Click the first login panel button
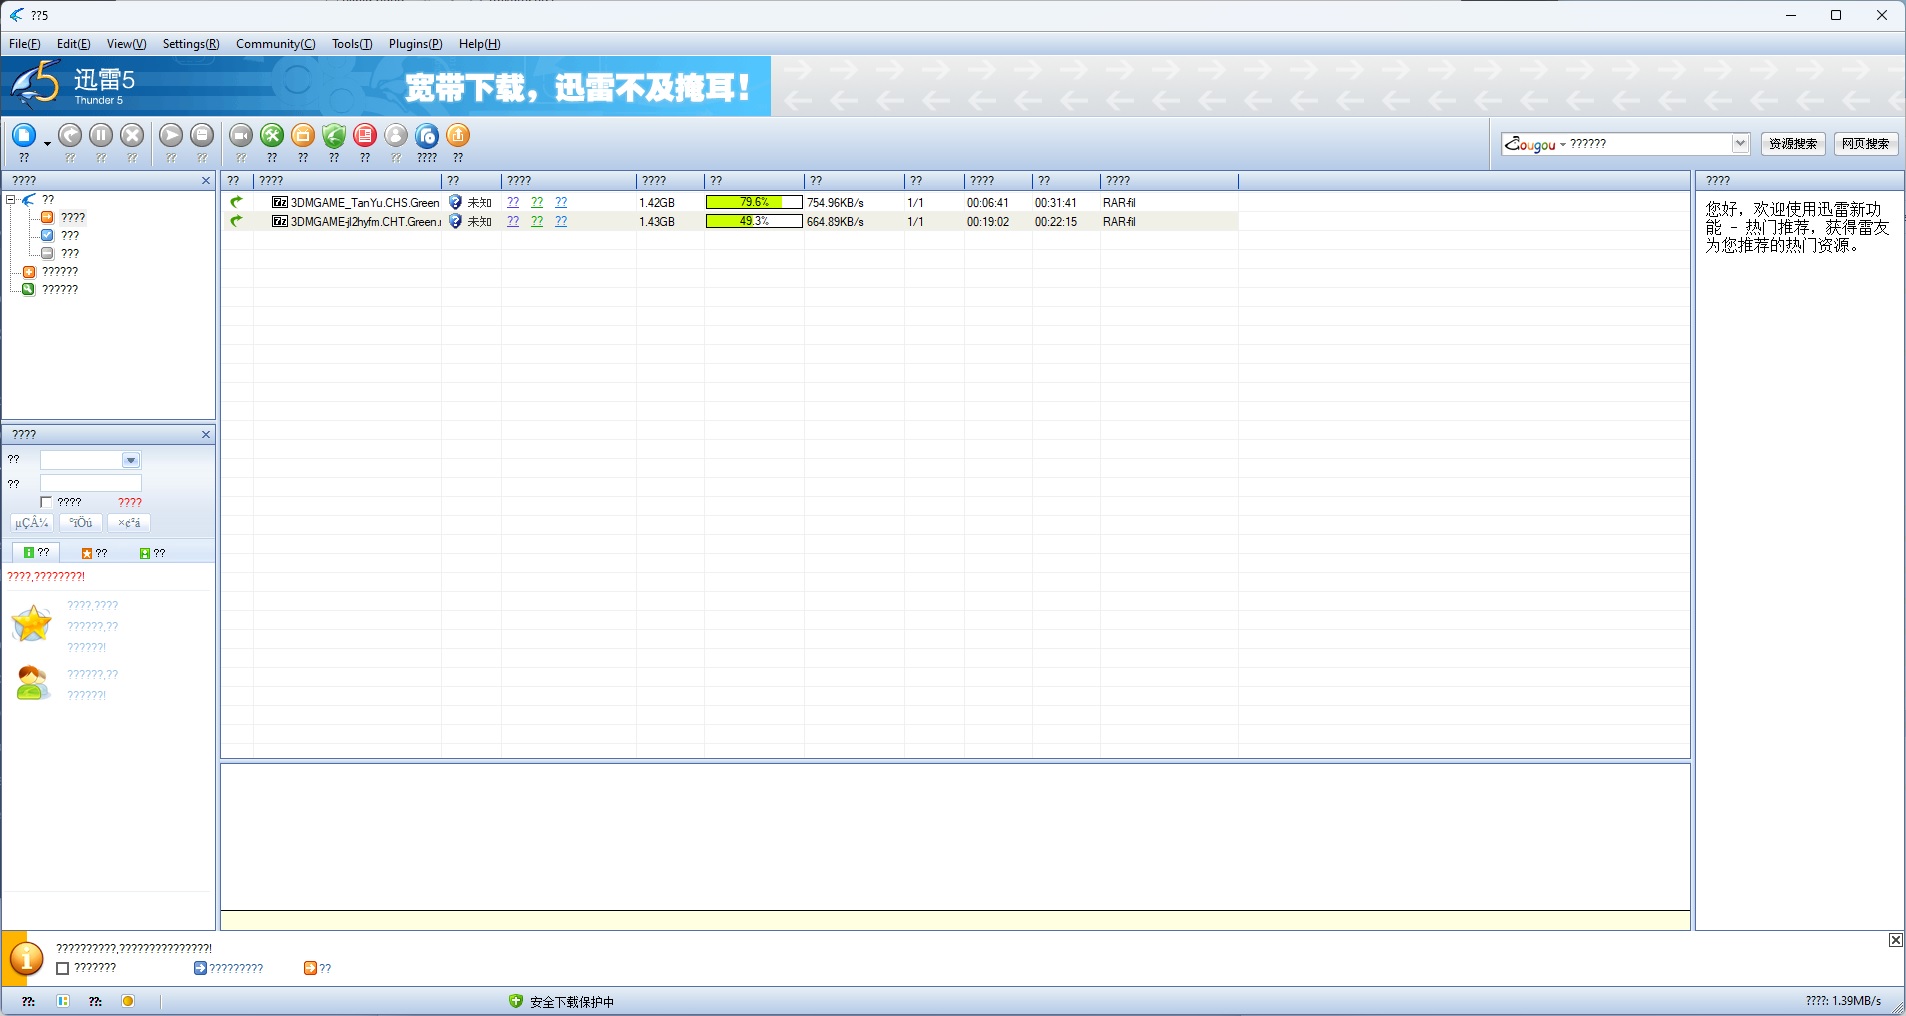 click(x=32, y=523)
